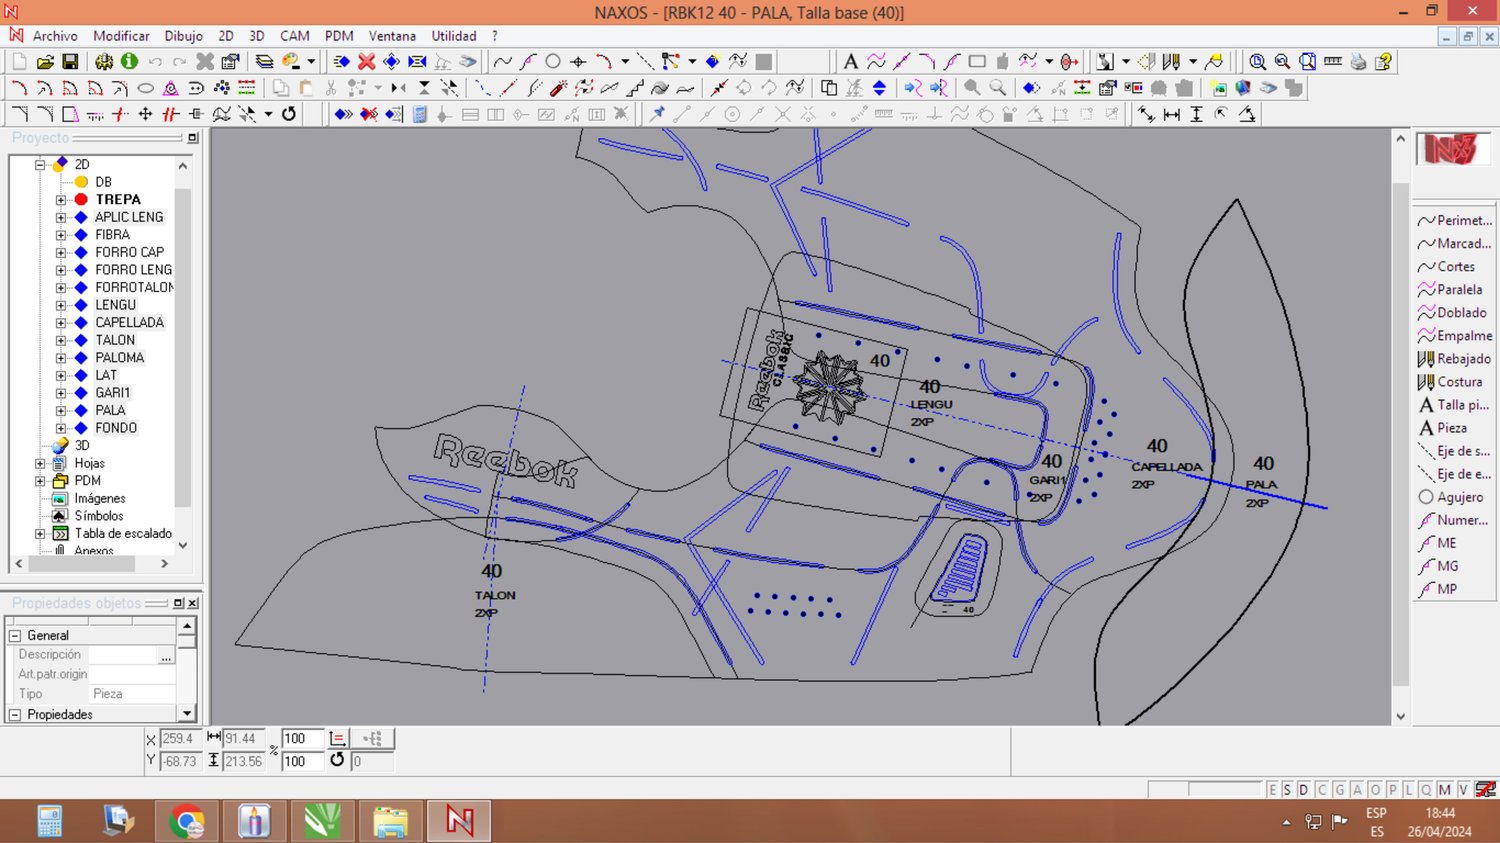Viewport: 1500px width, 843px height.
Task: Click the calculator icon in third toolbar row
Action: click(x=420, y=114)
